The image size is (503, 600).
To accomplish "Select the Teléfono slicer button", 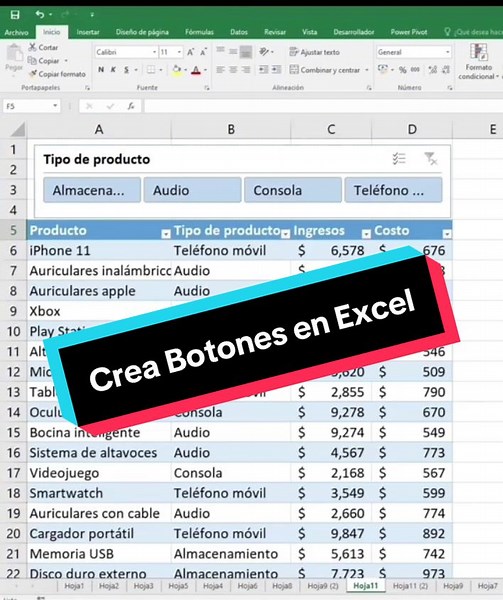I will [394, 190].
